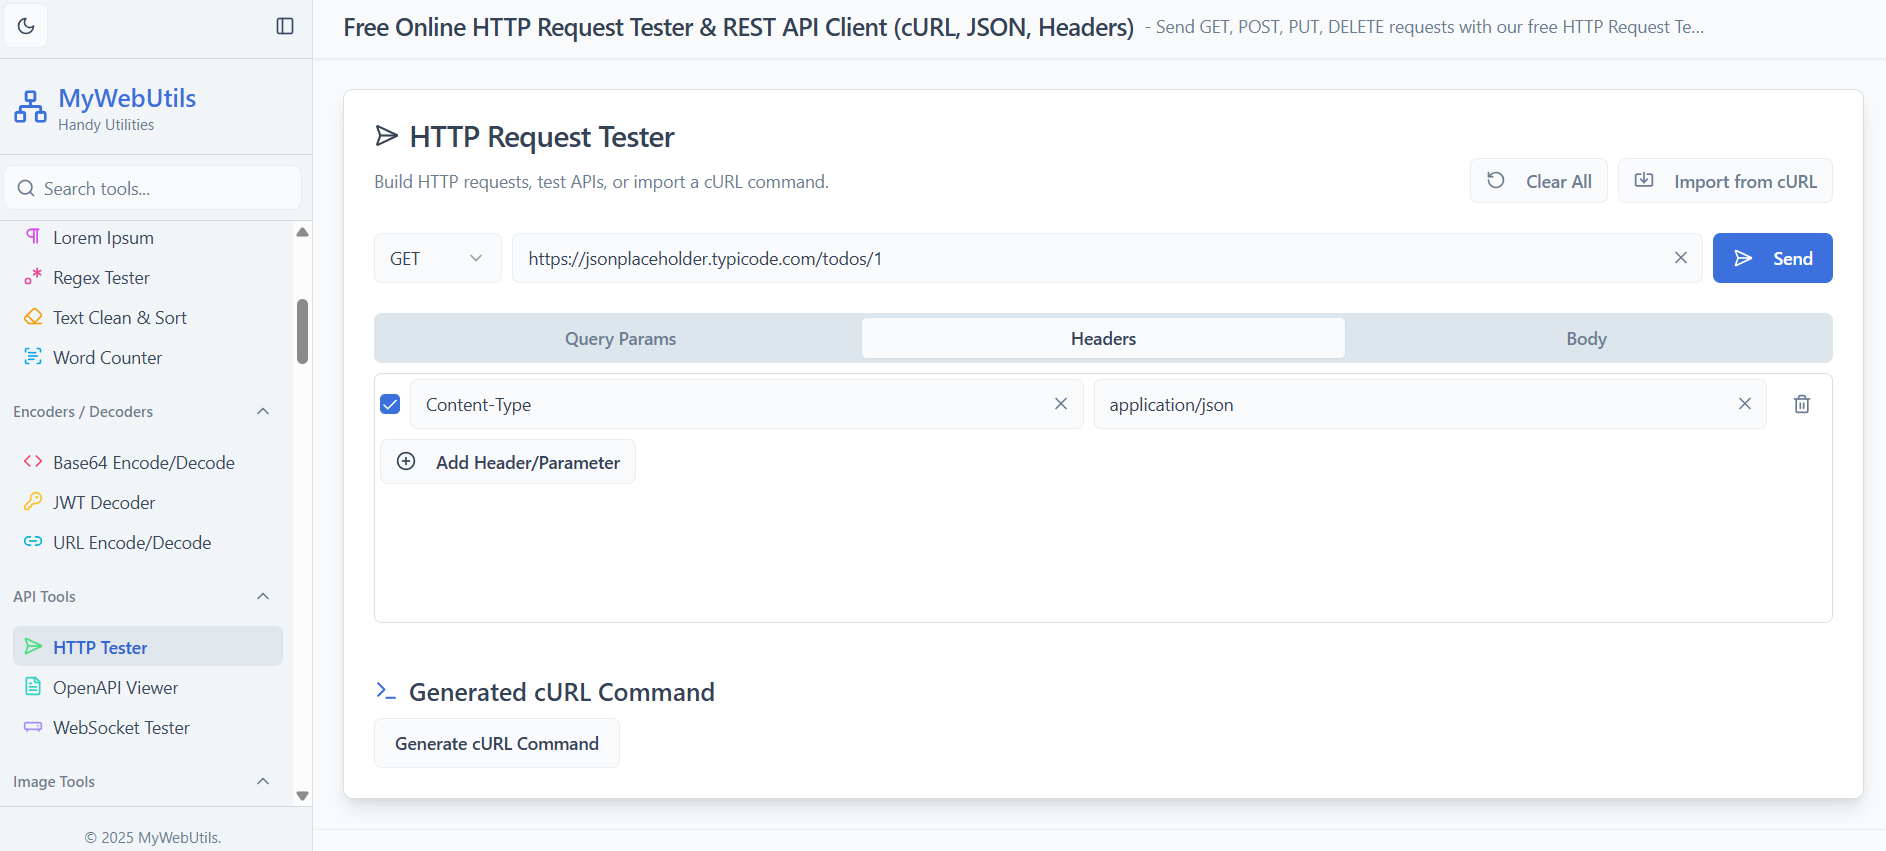The width and height of the screenshot is (1886, 851).
Task: Click the MyWebUtils logo icon
Action: tap(30, 107)
